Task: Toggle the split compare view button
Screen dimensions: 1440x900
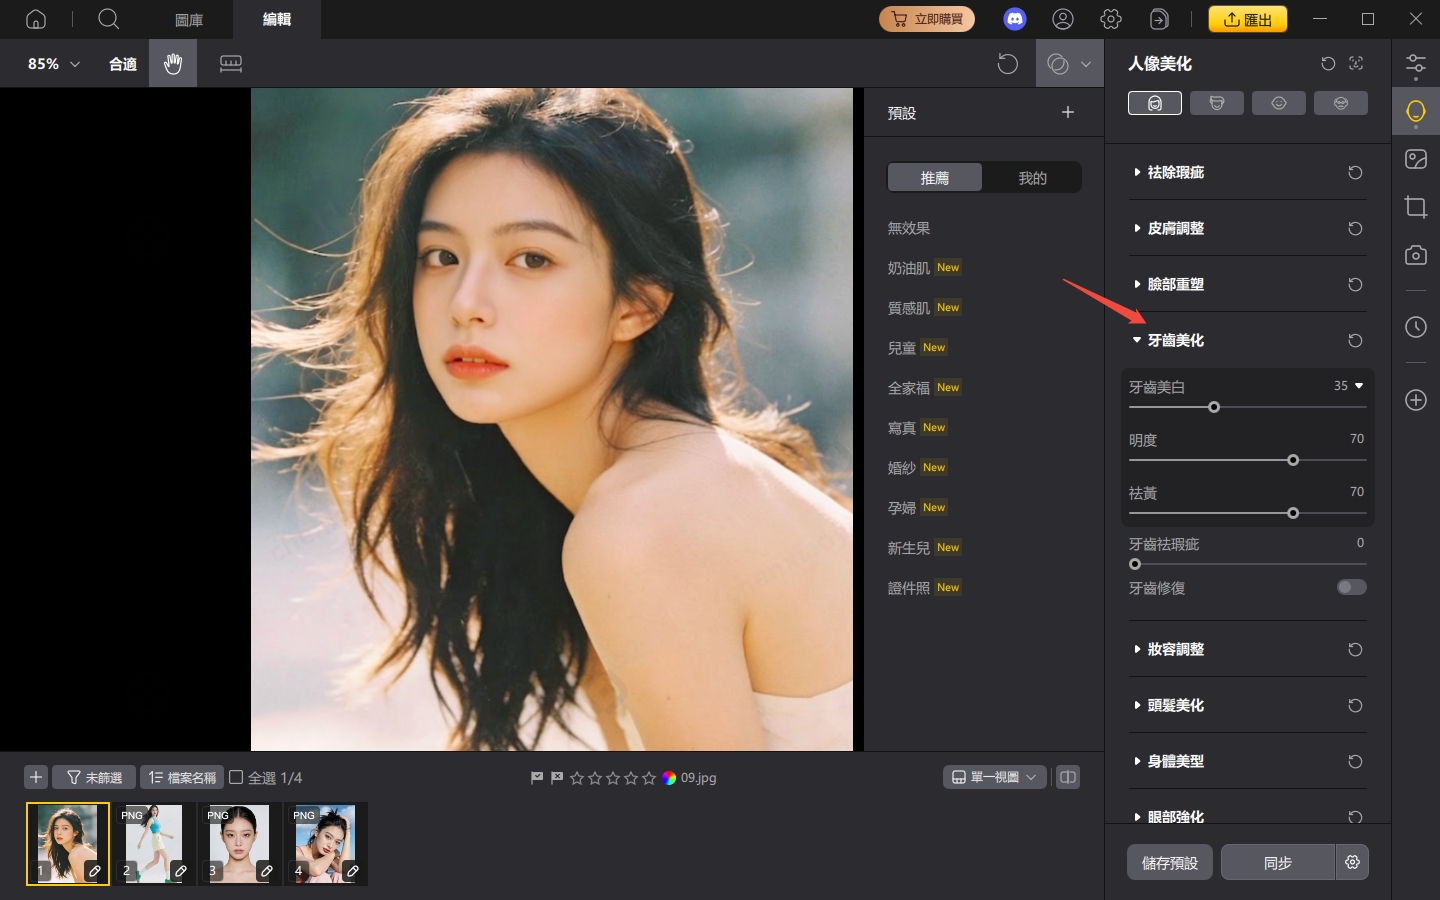Action: click(x=1068, y=777)
